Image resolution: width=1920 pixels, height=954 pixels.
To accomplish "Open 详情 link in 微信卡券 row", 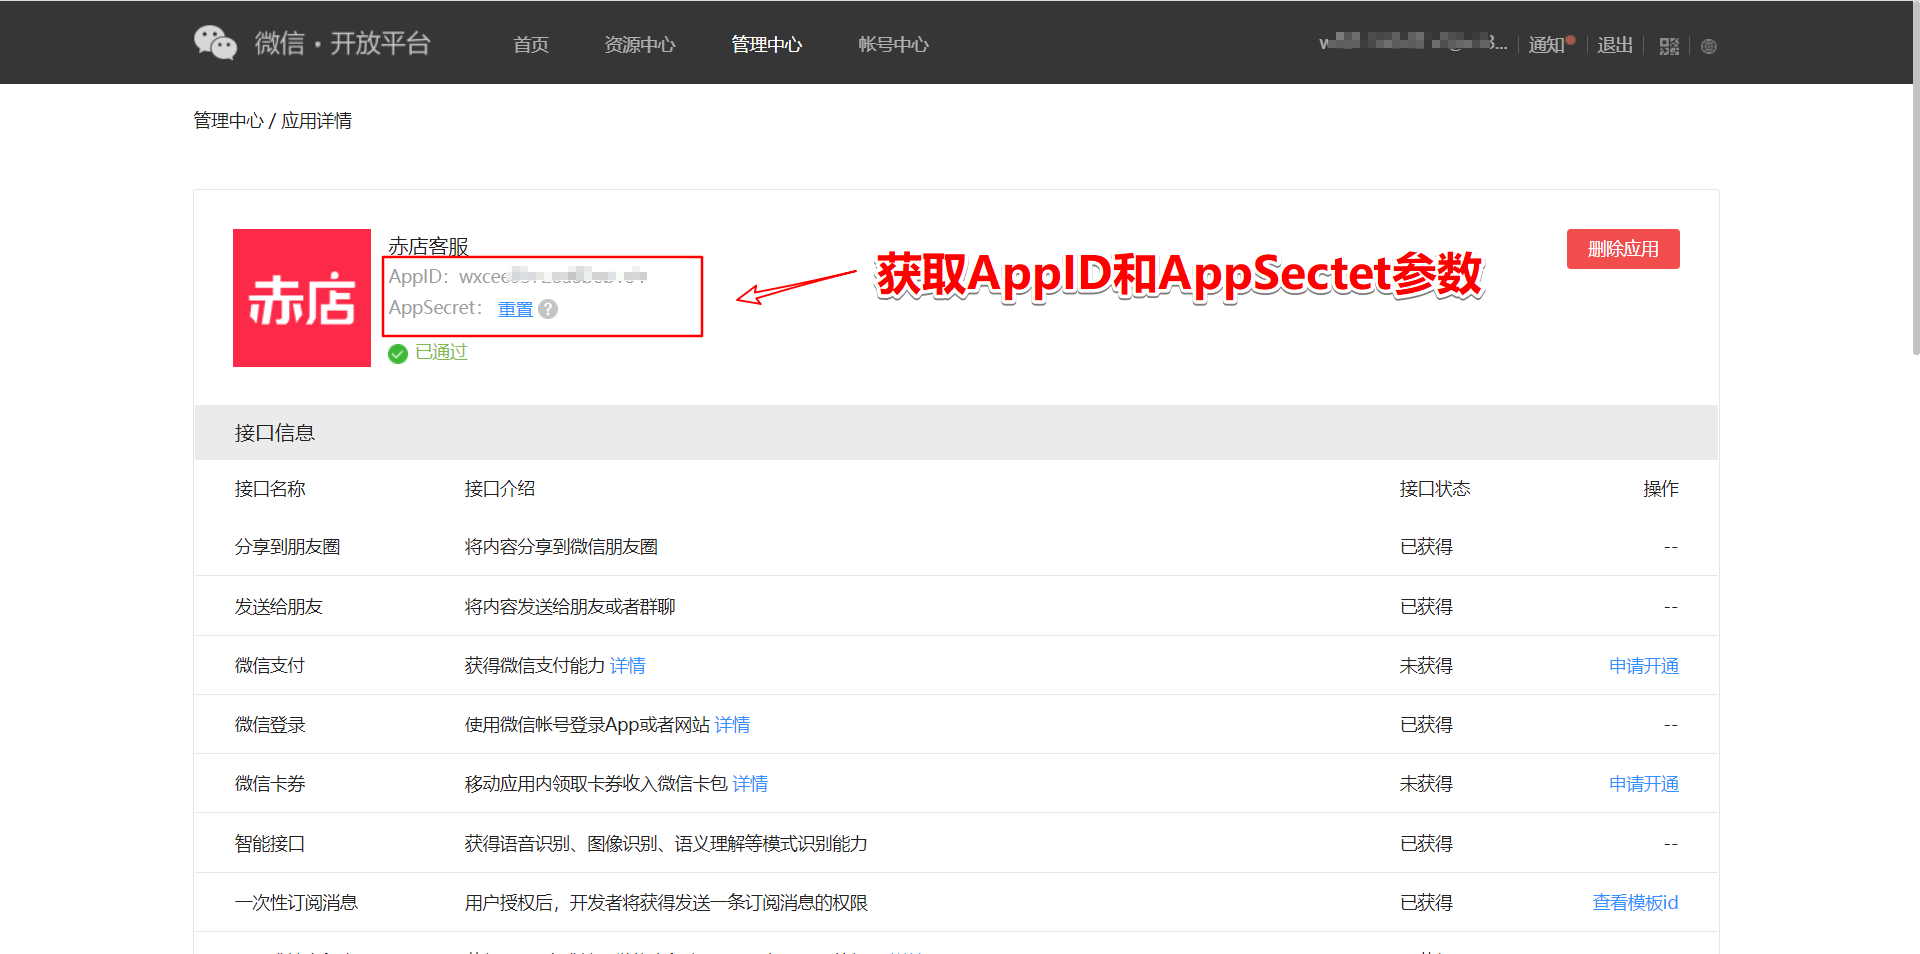I will [x=751, y=784].
